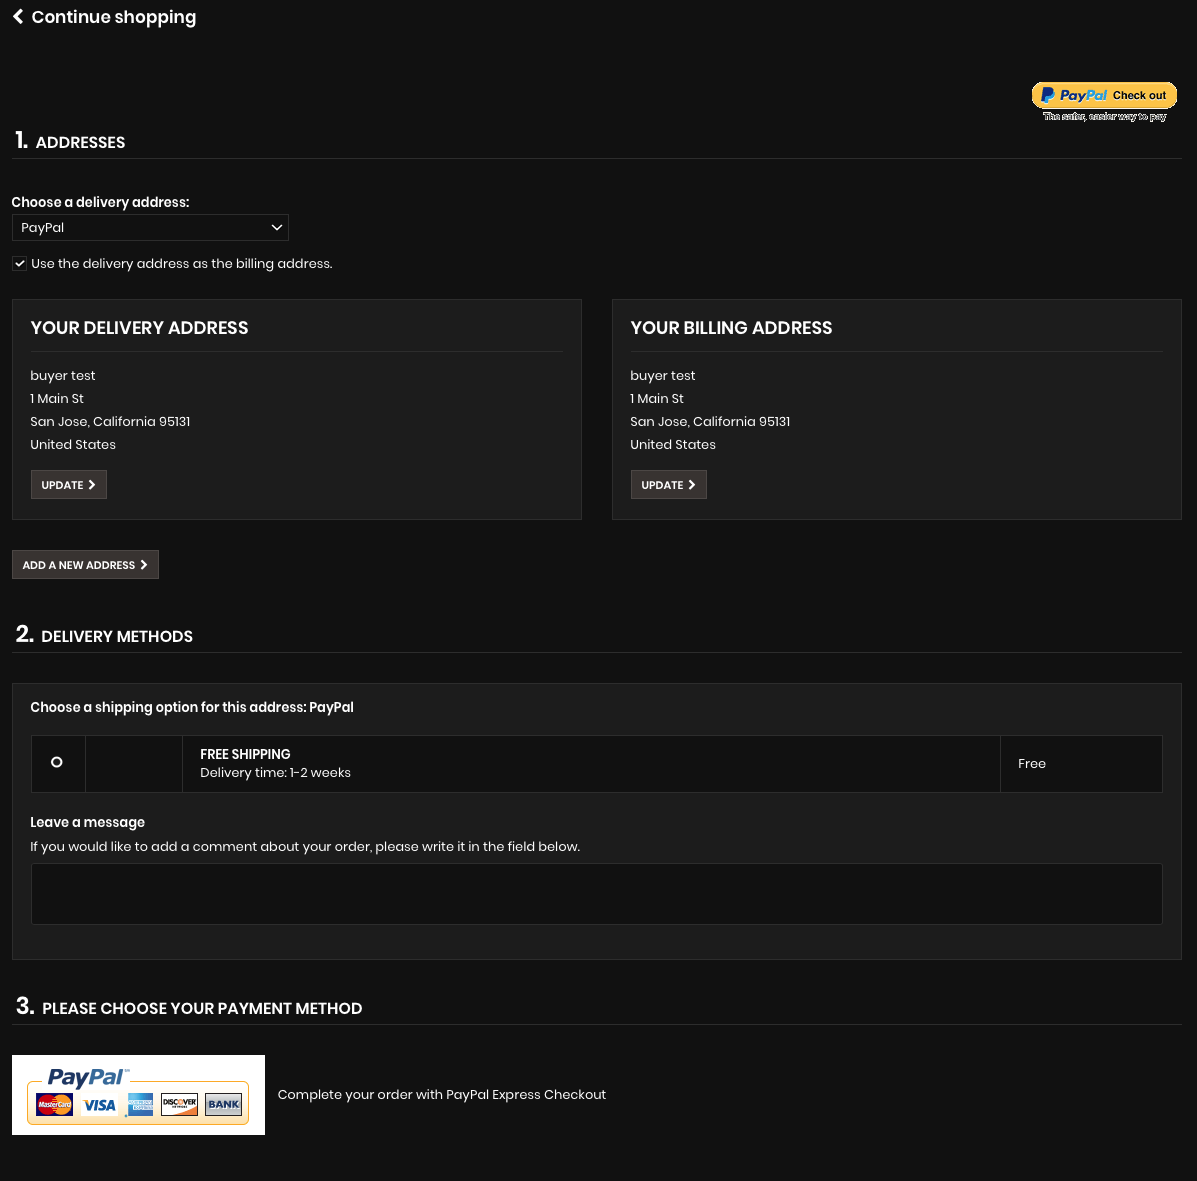1197x1181 pixels.
Task: Click the back chevron beside Continue shopping
Action: 18,16
